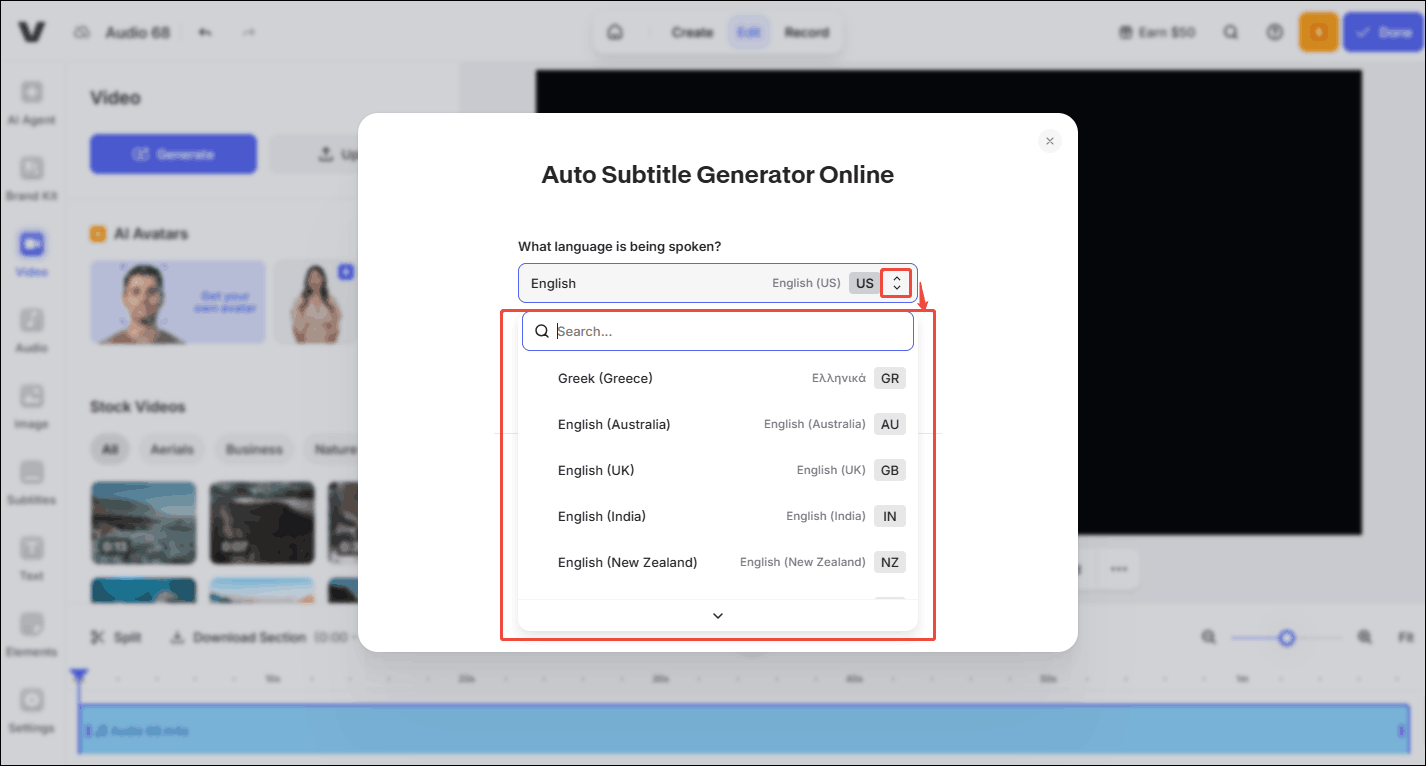The height and width of the screenshot is (766, 1426).
Task: Zoom in timeline with plus magnifier
Action: (x=1364, y=637)
